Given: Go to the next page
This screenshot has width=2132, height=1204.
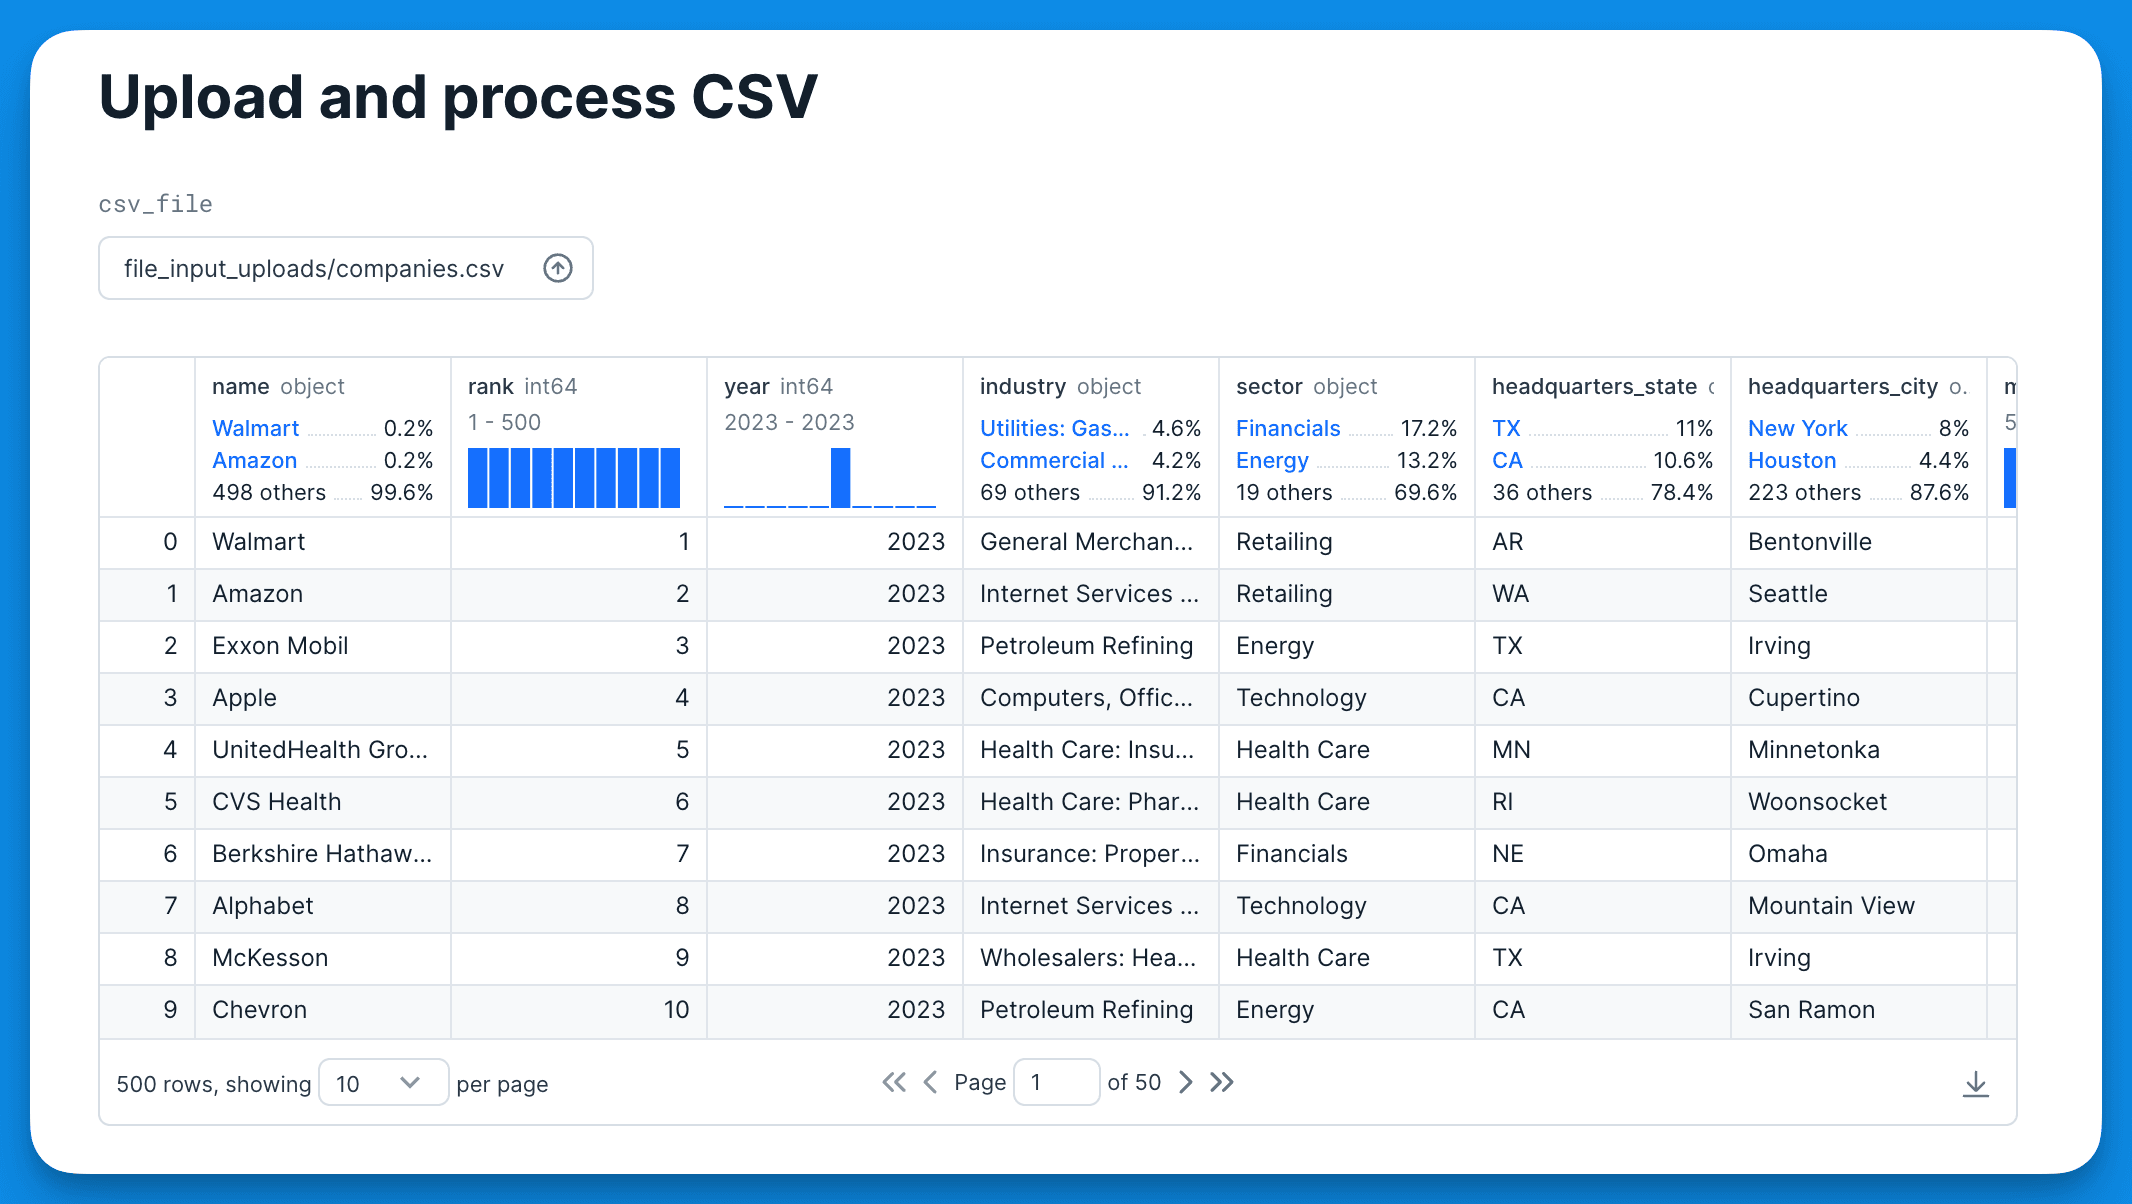Looking at the screenshot, I should pos(1186,1082).
